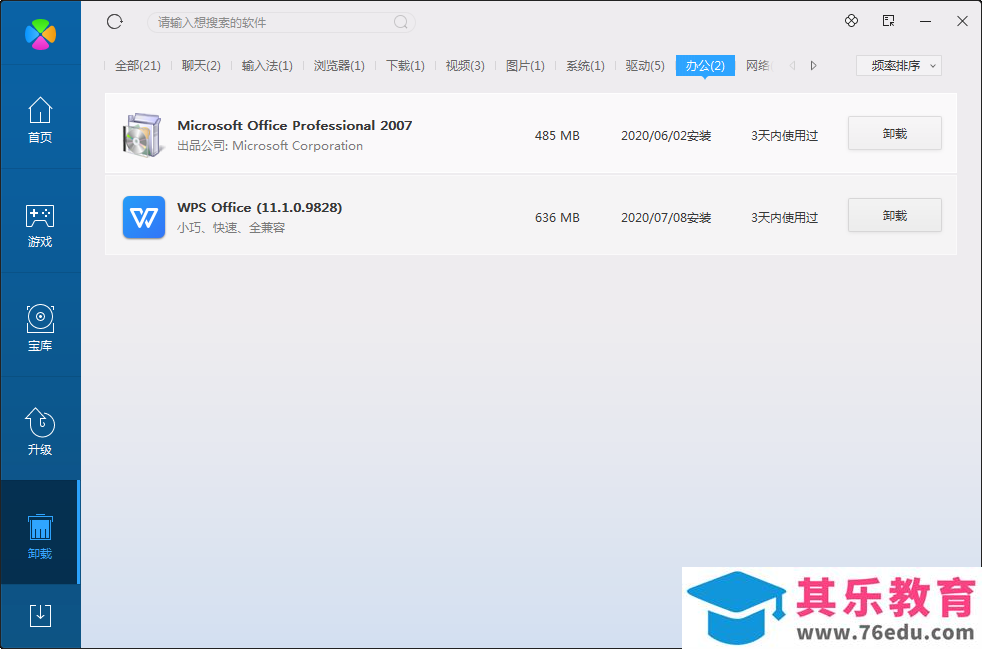Image resolution: width=982 pixels, height=649 pixels.
Task: Click the 636 MB size value
Action: click(557, 217)
